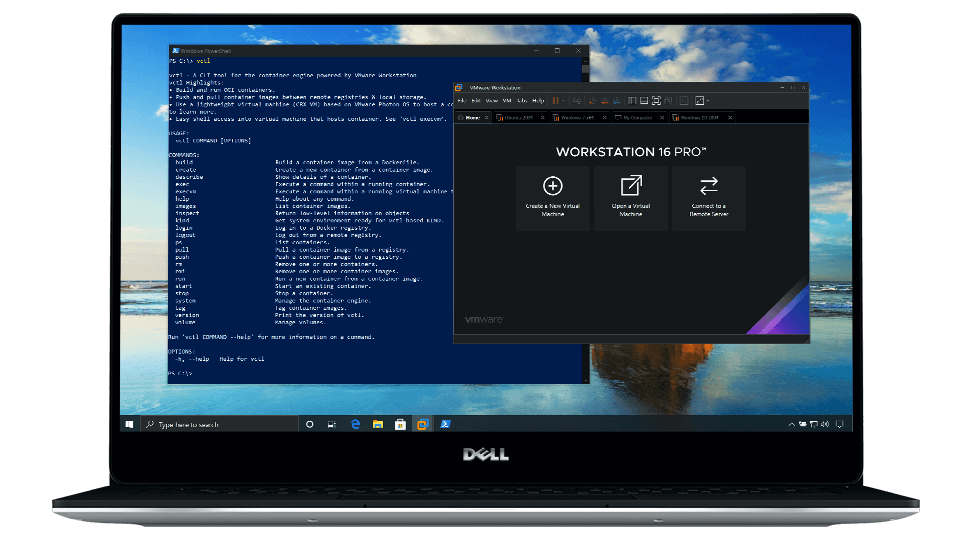The height and width of the screenshot is (545, 965).
Task: Close the Home tab in VMware
Action: click(x=486, y=117)
